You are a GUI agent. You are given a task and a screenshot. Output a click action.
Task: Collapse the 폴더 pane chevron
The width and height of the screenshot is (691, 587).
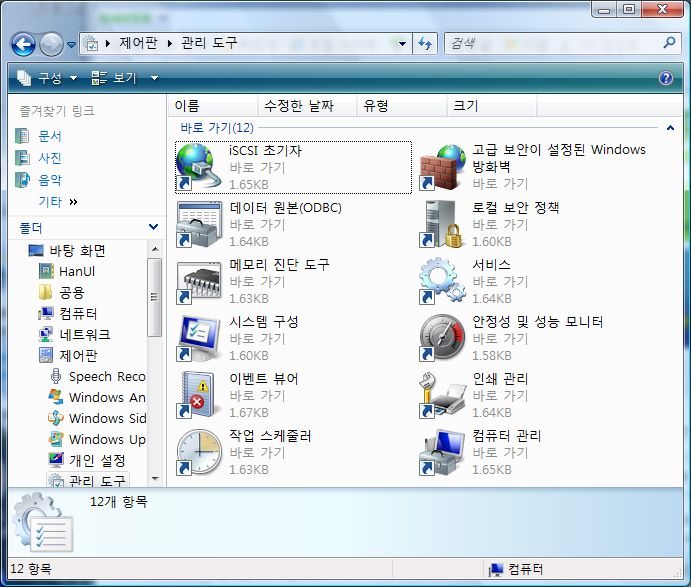[x=153, y=227]
